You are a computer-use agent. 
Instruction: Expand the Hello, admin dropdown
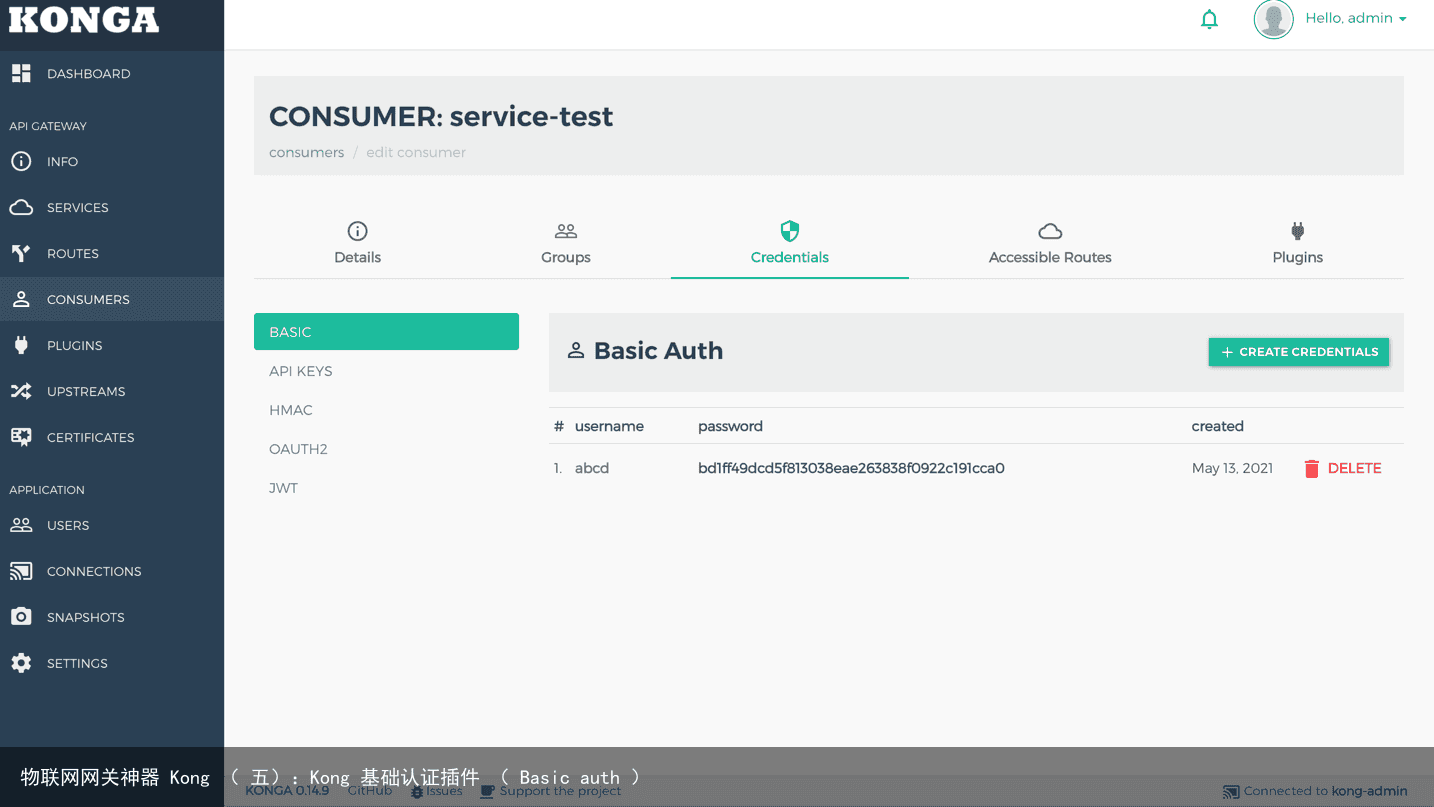(x=1356, y=18)
